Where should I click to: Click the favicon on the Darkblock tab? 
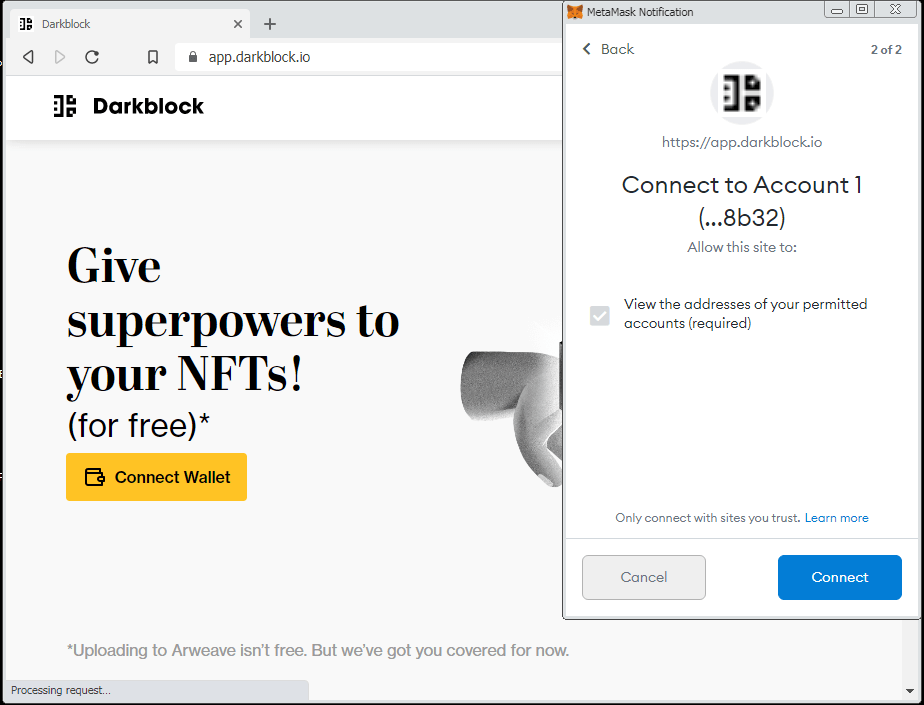[x=26, y=24]
